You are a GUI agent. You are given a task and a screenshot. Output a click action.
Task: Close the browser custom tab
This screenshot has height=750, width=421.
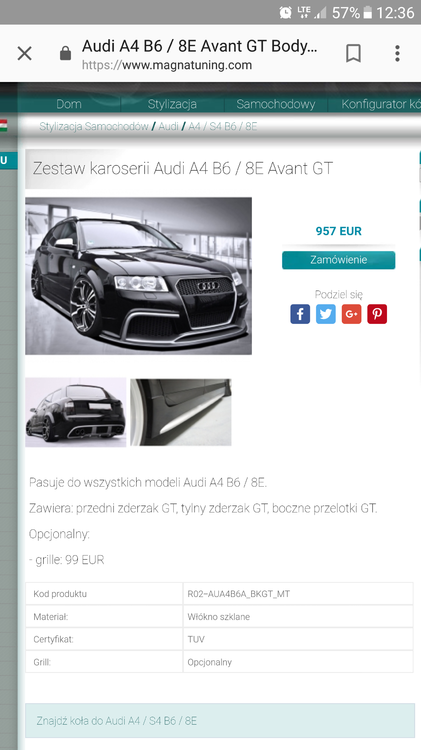(x=24, y=54)
